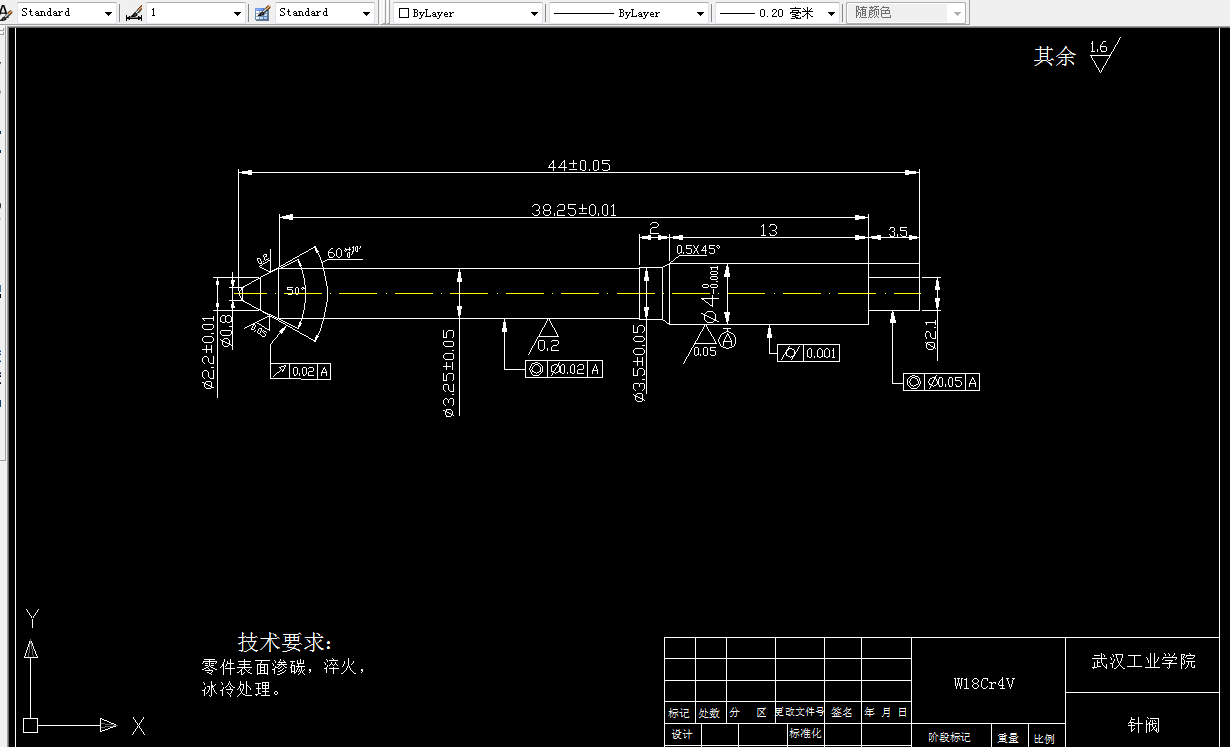
Task: Click the 标记 title block cell
Action: click(x=679, y=713)
